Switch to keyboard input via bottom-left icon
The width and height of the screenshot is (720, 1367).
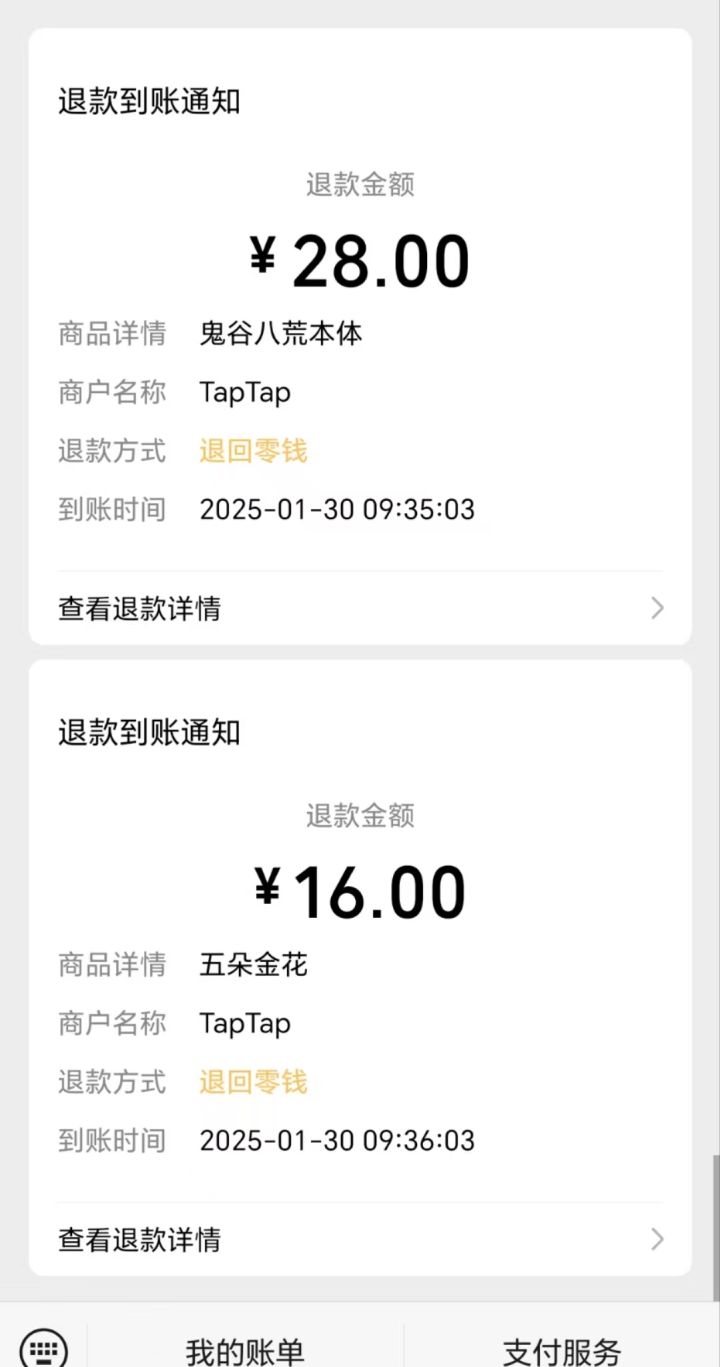(43, 1347)
